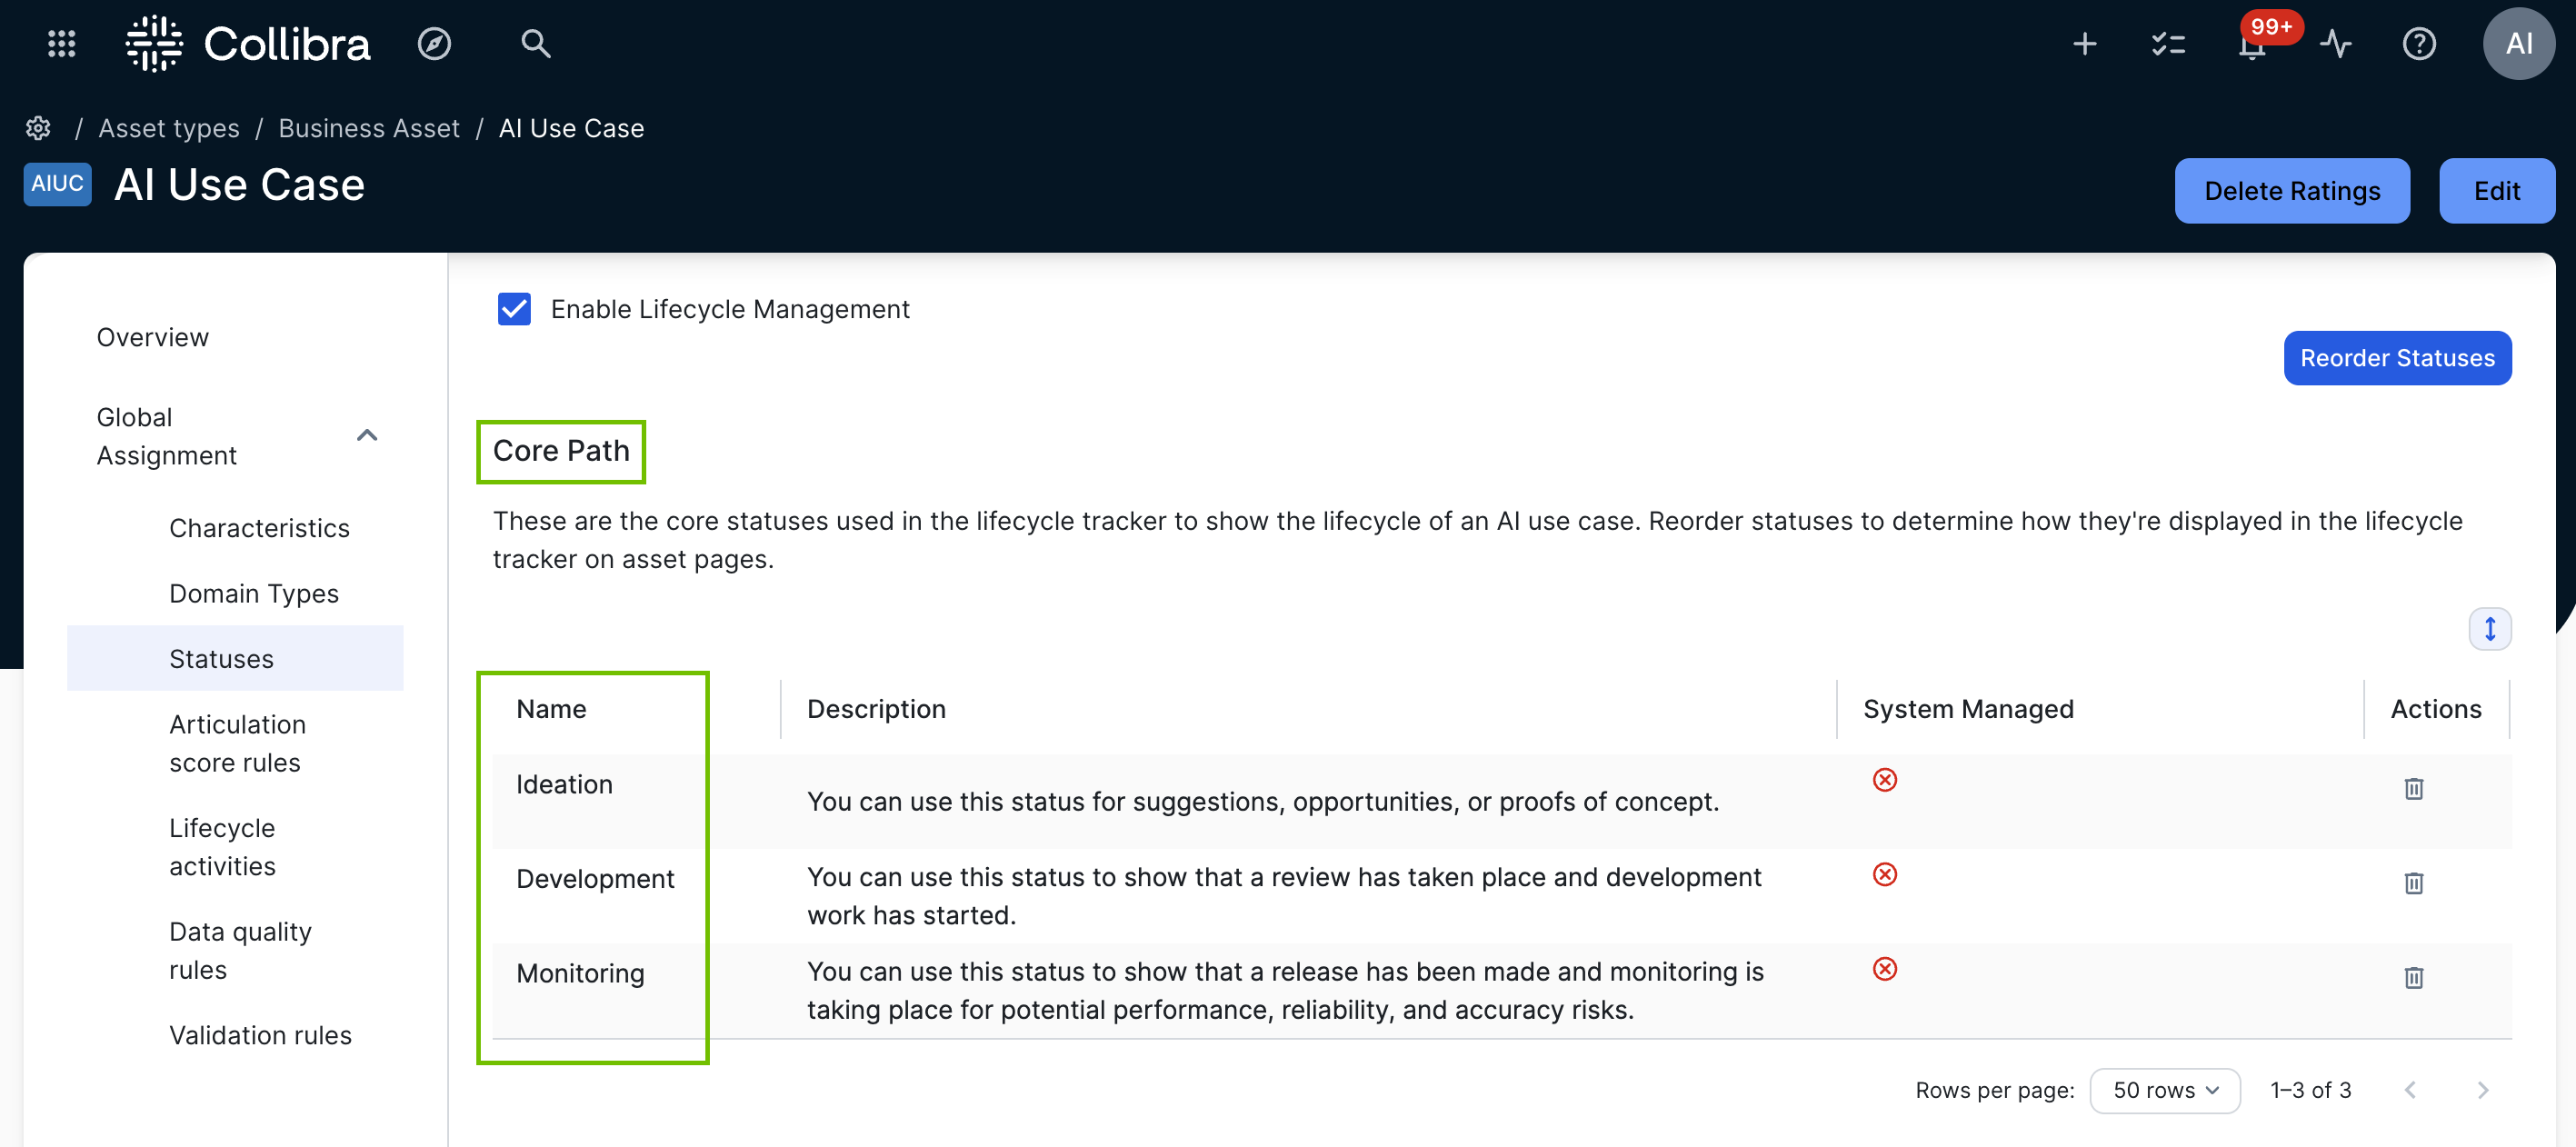Click the Delete Ratings button
This screenshot has width=2576, height=1147.
coord(2292,191)
